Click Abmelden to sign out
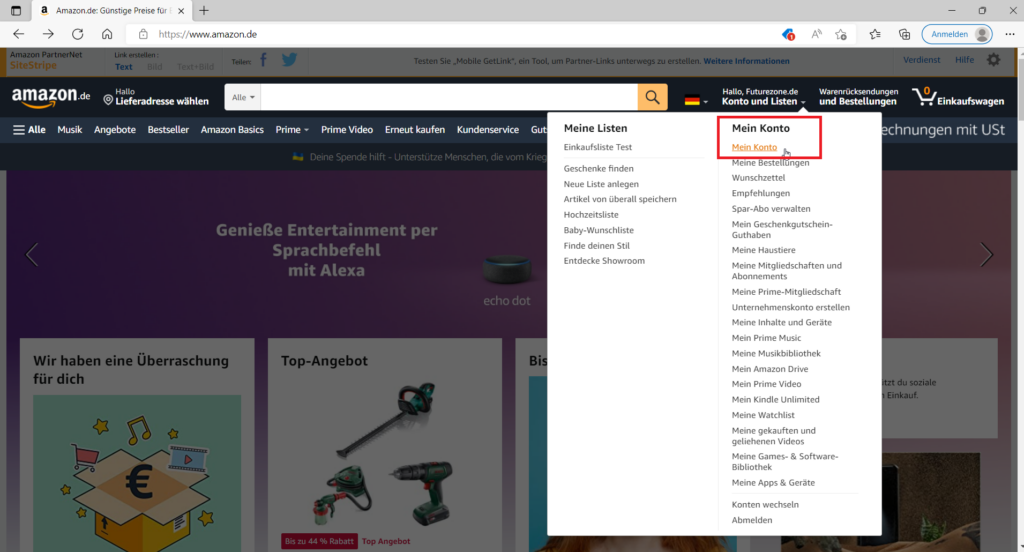 click(x=752, y=520)
